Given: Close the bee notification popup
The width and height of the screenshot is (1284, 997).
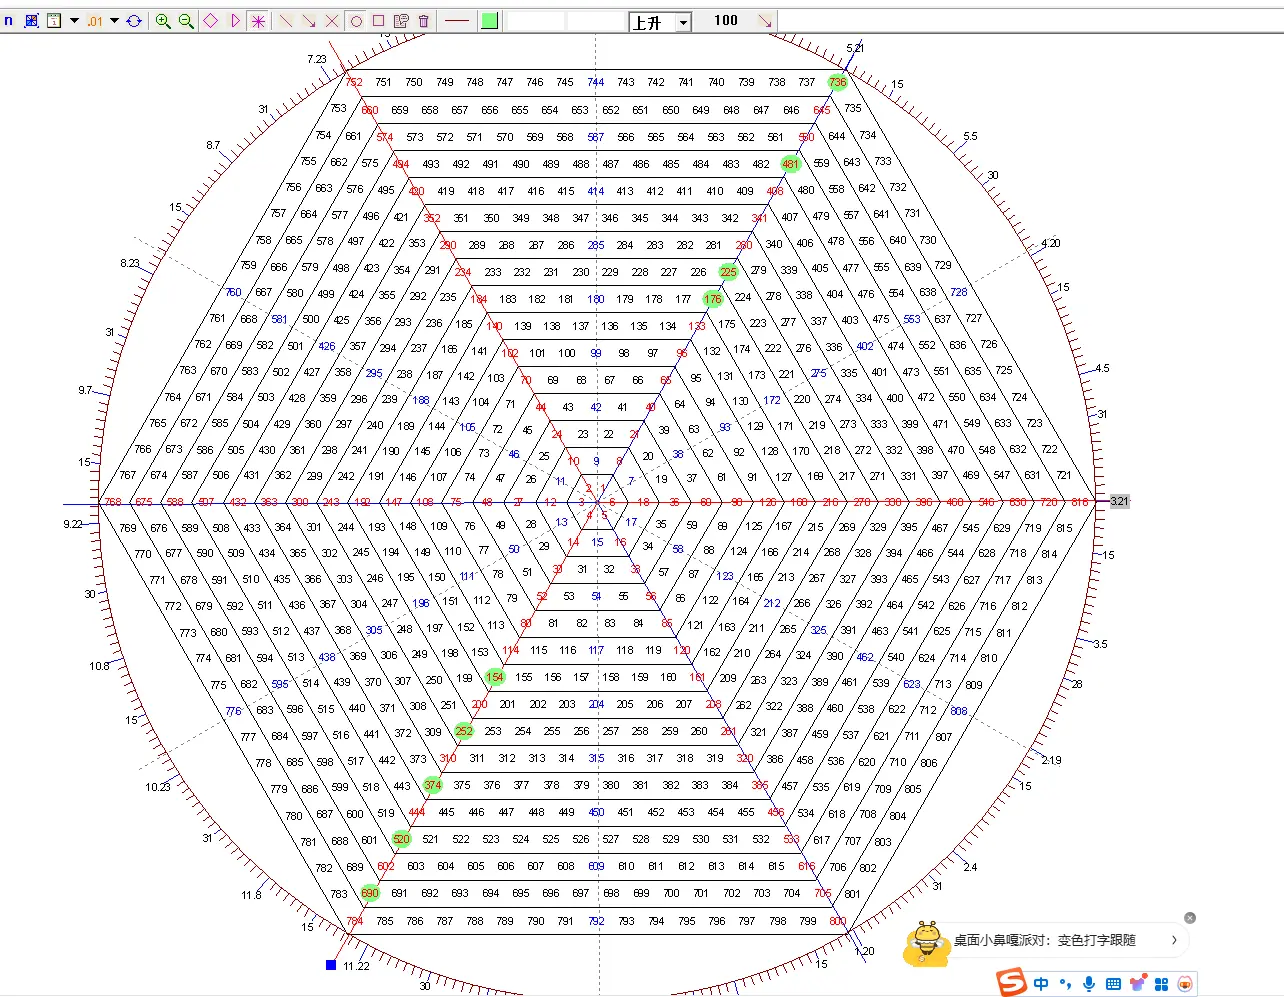Looking at the screenshot, I should [1190, 918].
